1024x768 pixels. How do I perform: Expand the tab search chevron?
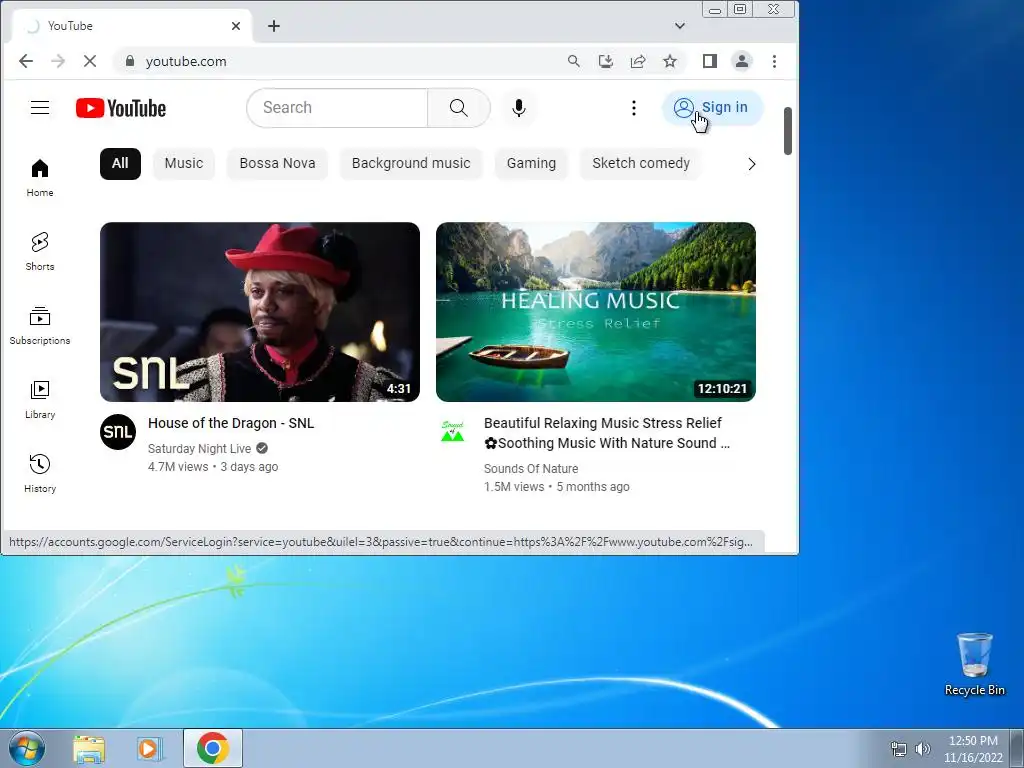pos(680,26)
